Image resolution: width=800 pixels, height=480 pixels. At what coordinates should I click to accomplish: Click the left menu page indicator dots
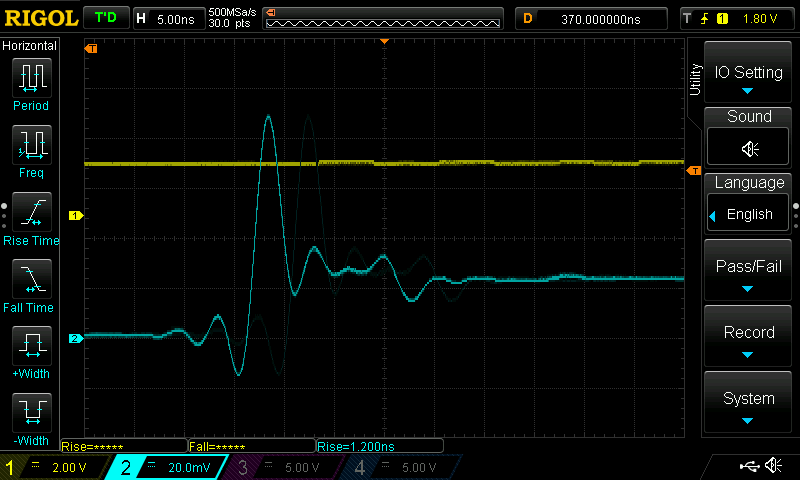(4, 216)
